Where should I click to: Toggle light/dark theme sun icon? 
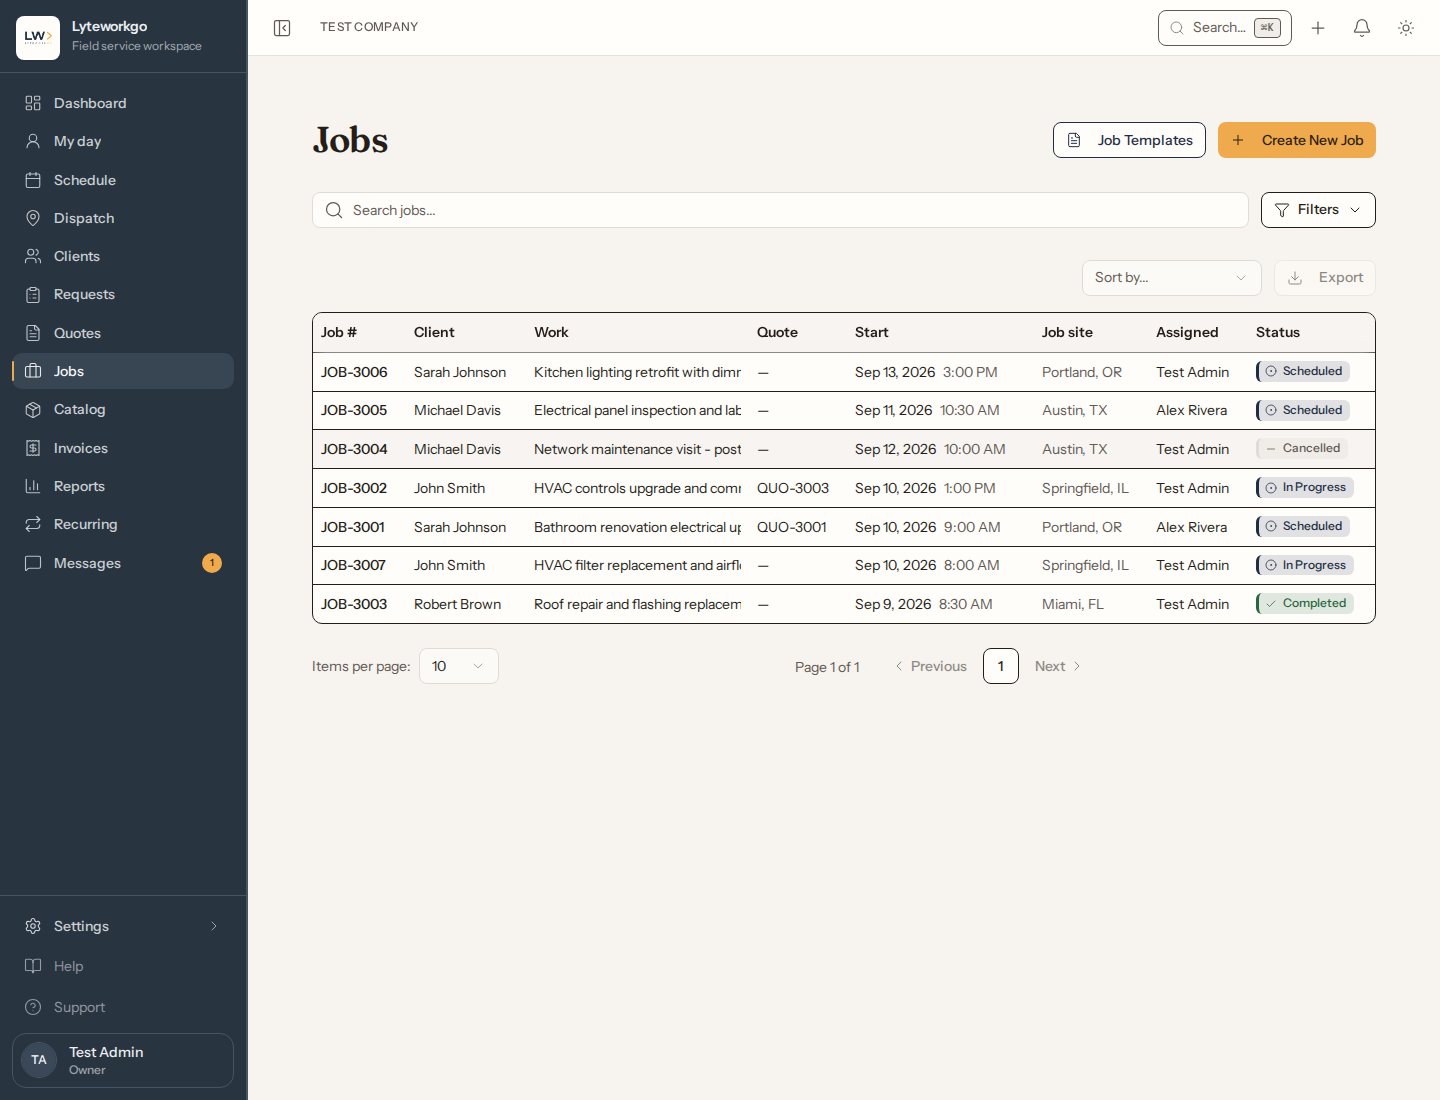click(1406, 28)
